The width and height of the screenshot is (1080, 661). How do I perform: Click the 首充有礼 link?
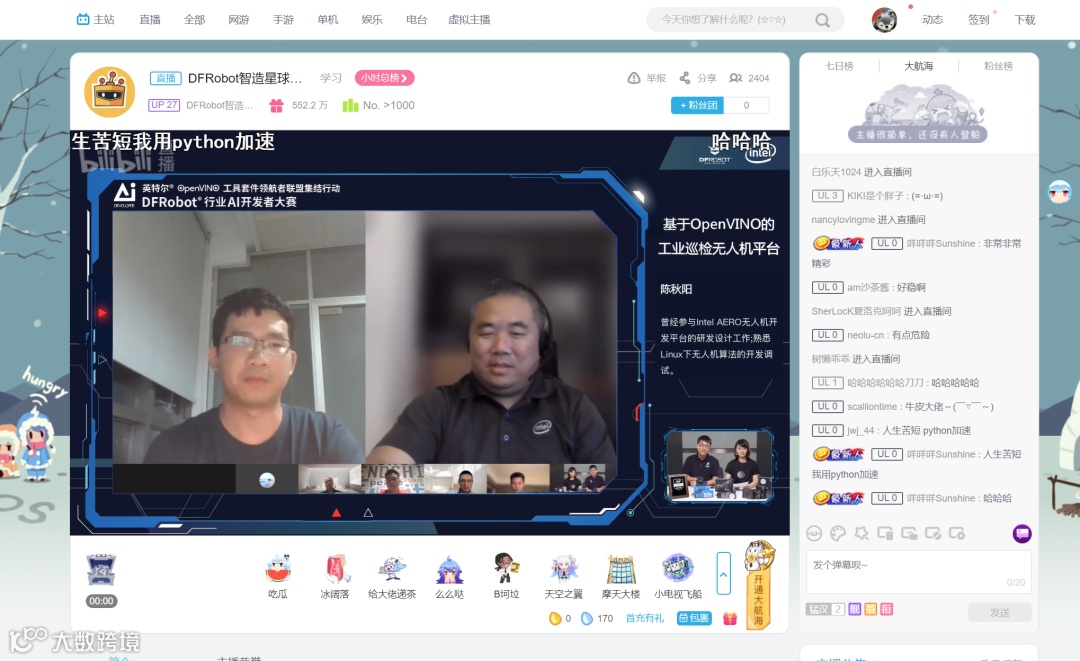pos(645,618)
